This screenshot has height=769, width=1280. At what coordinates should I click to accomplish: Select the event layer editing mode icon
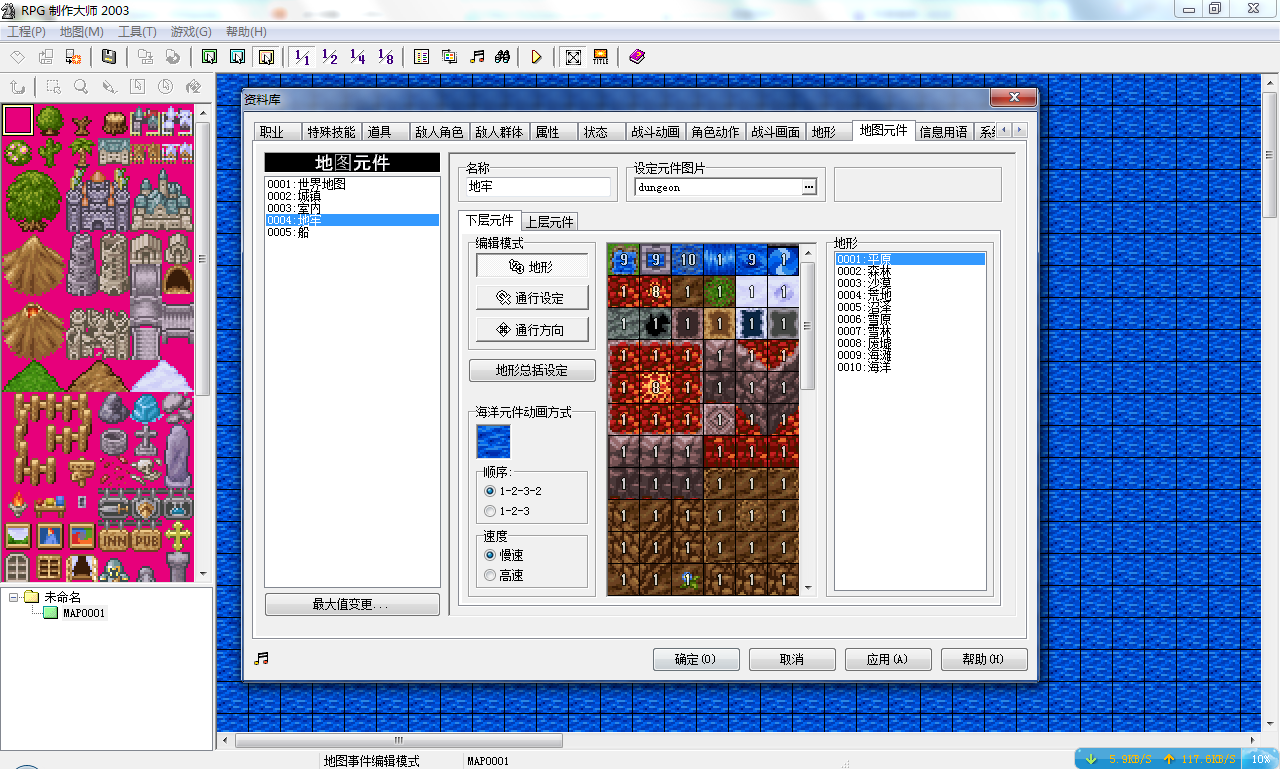(265, 56)
